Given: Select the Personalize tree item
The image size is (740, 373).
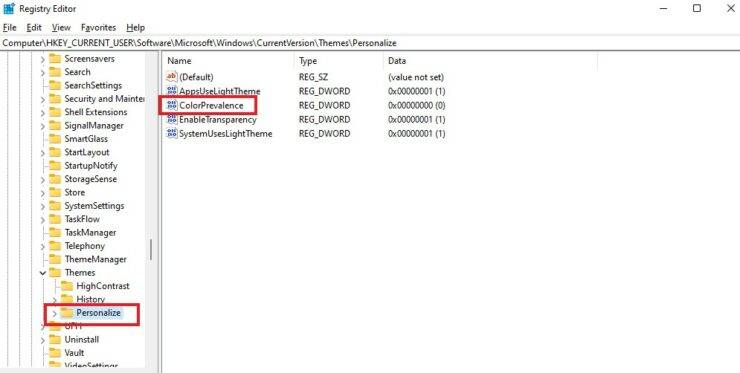Looking at the screenshot, I should point(98,313).
